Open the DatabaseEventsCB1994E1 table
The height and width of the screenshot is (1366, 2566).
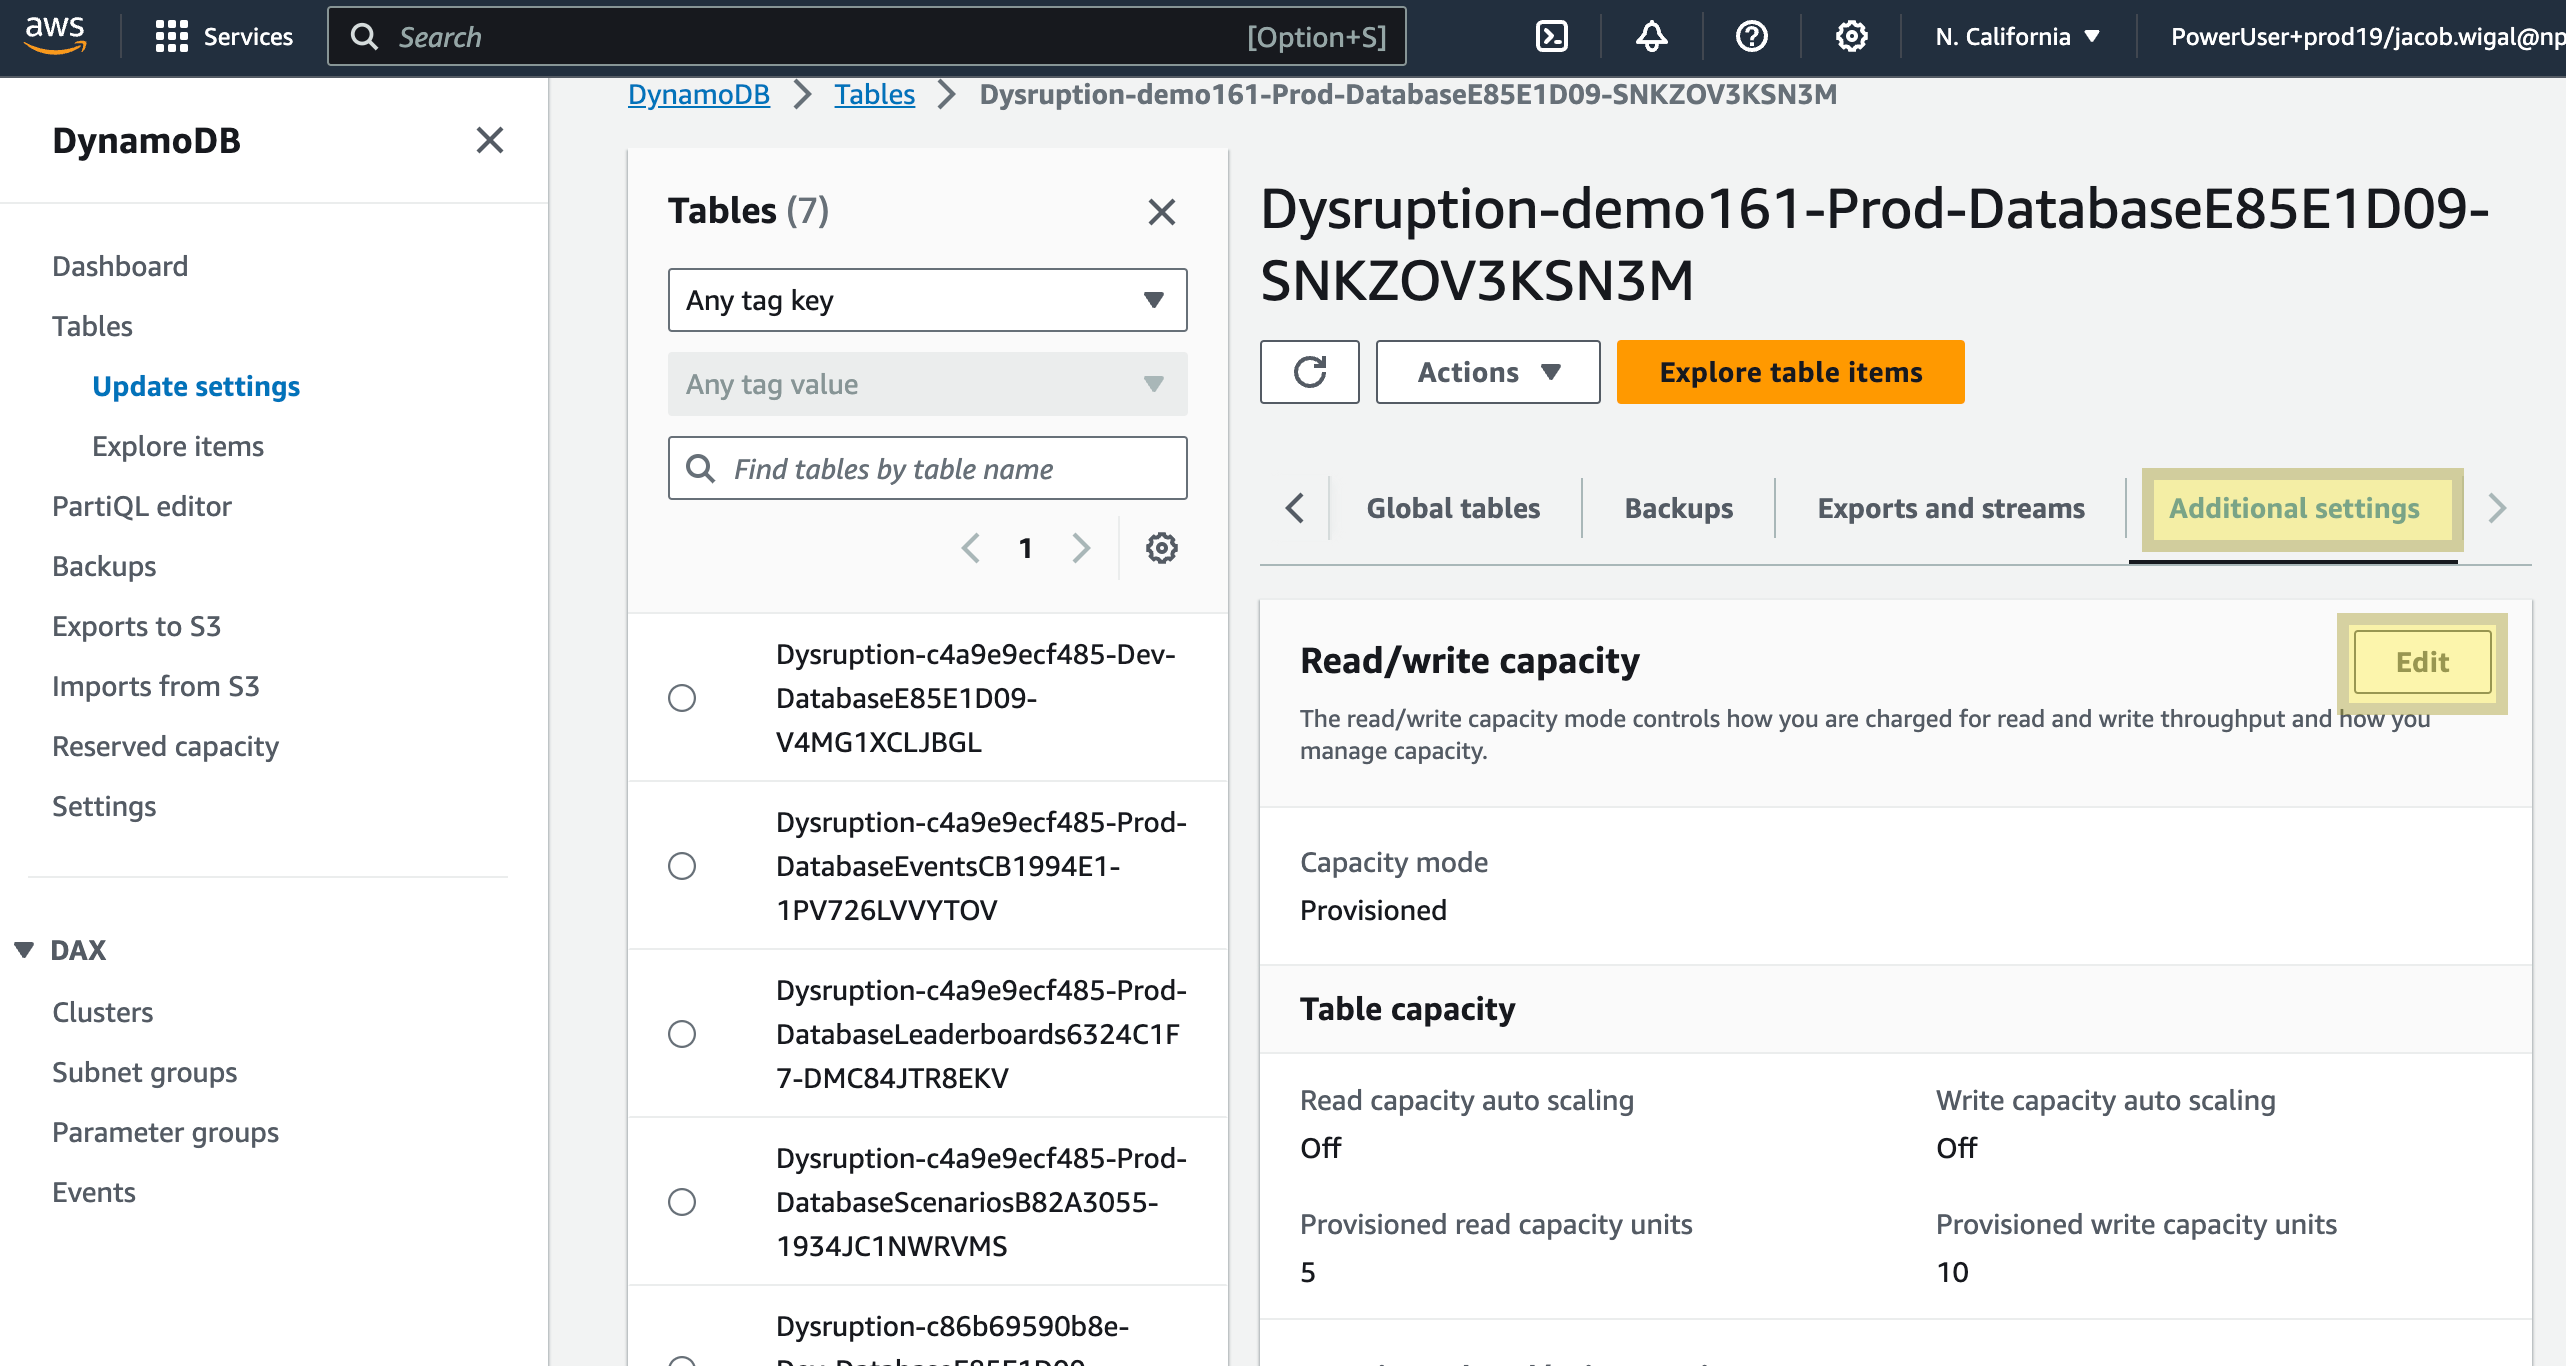(x=981, y=866)
